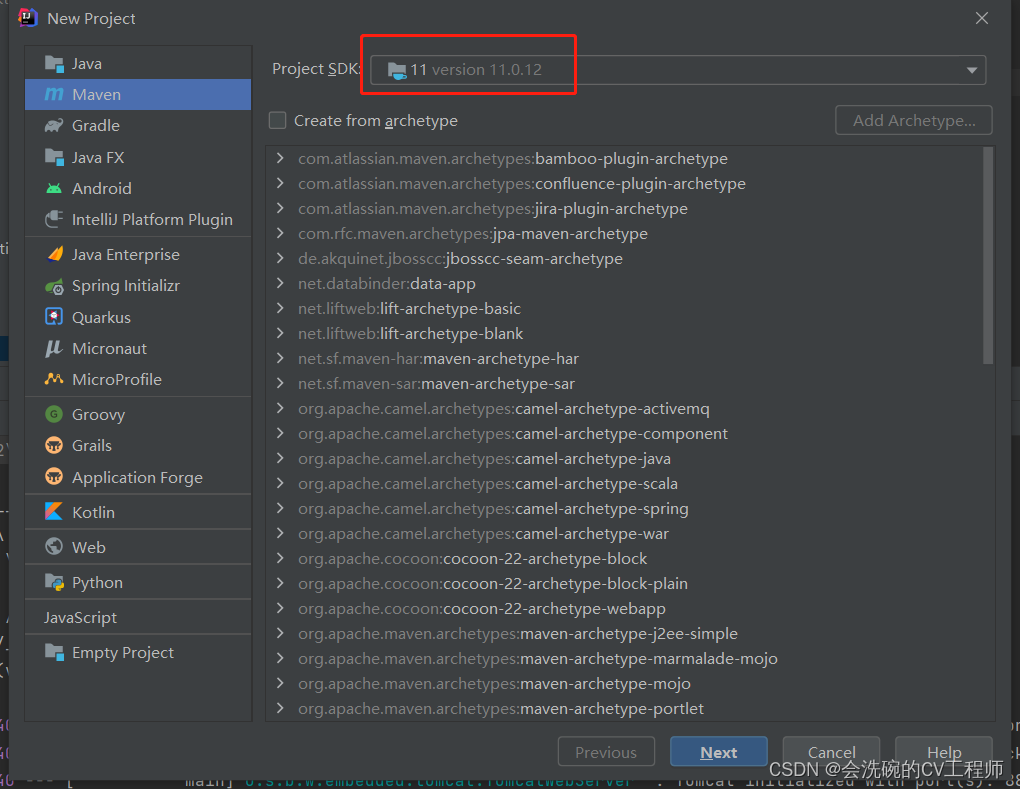1020x789 pixels.
Task: Choose Quarkus project type
Action: click(x=138, y=317)
